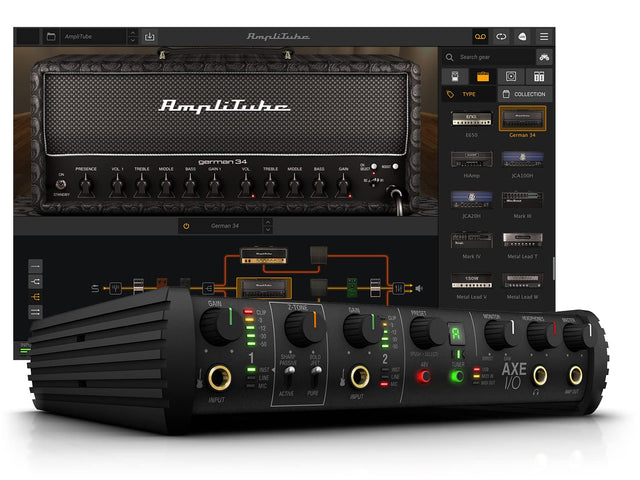640x480 pixels.
Task: Switch to the amp gear tab
Action: 483,76
